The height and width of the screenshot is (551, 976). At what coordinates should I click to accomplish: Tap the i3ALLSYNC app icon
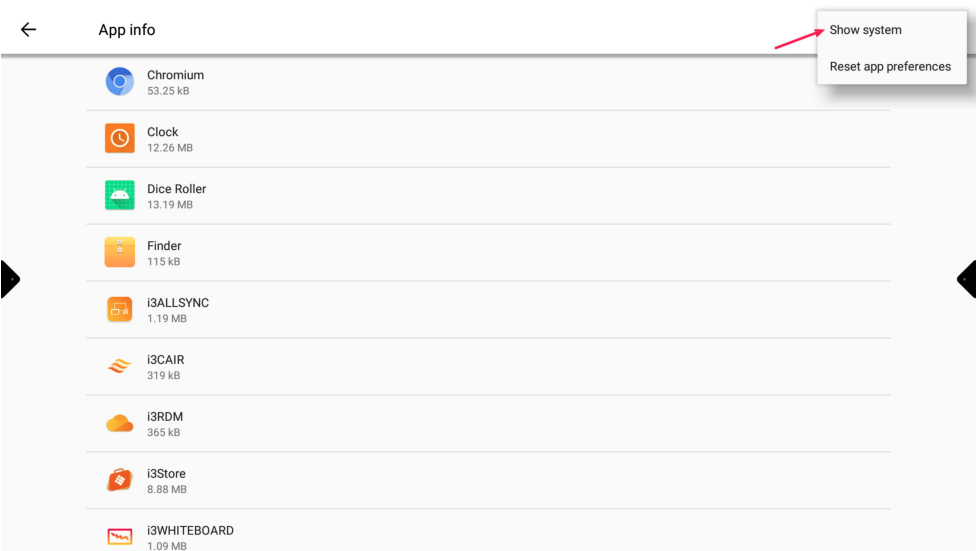click(x=120, y=310)
